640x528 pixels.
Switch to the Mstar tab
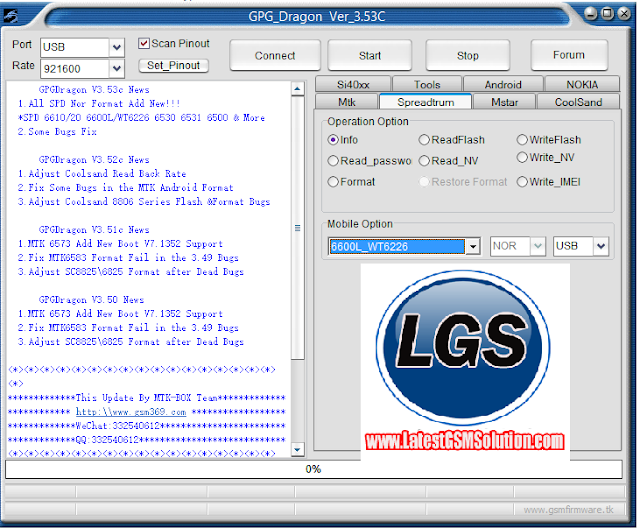point(504,102)
